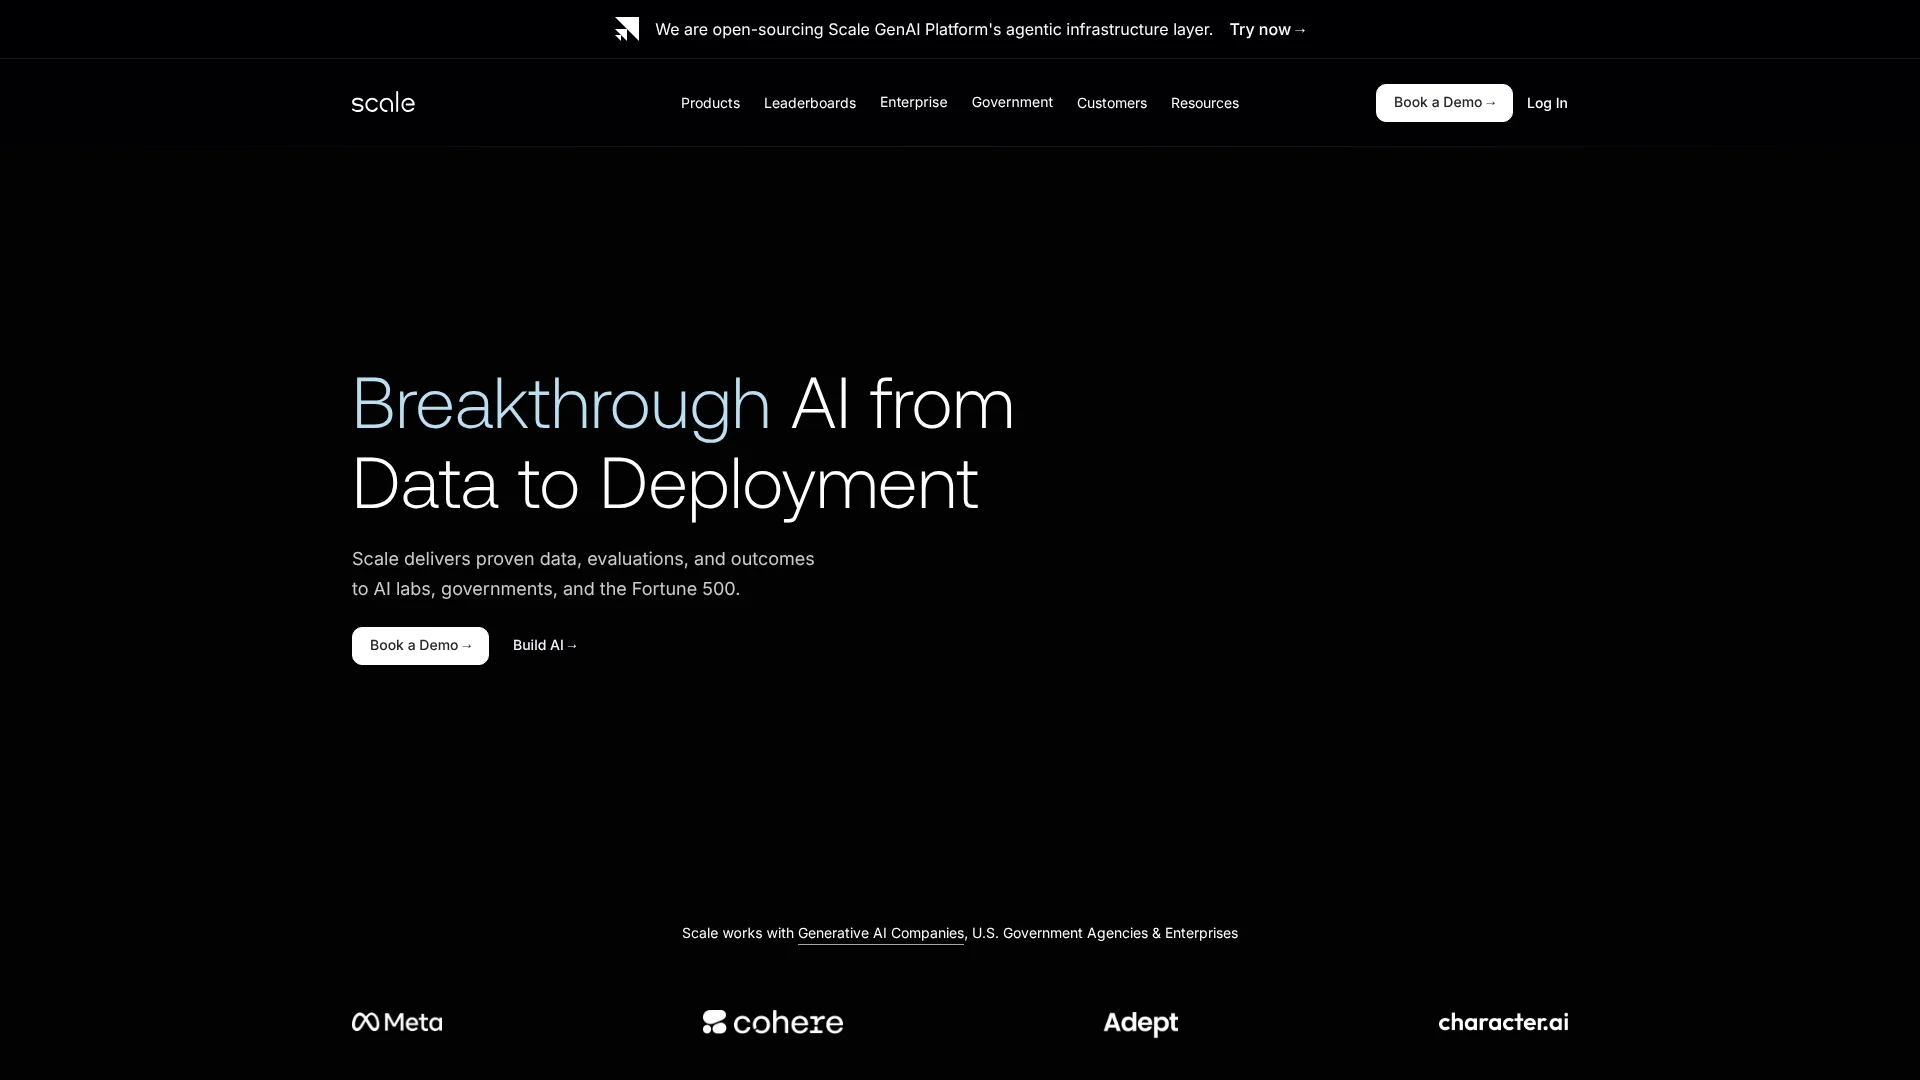Click Try now banner link
Image resolution: width=1920 pixels, height=1080 pixels.
tap(1267, 29)
